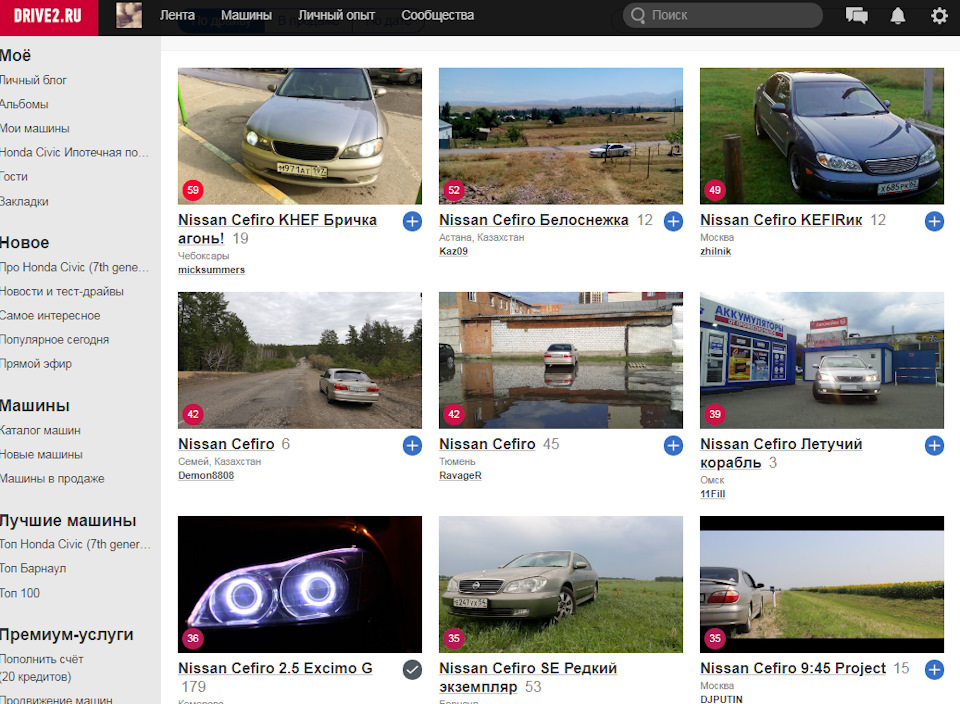The image size is (960, 704).
Task: Open Гости in sidebar
Action: point(13,177)
